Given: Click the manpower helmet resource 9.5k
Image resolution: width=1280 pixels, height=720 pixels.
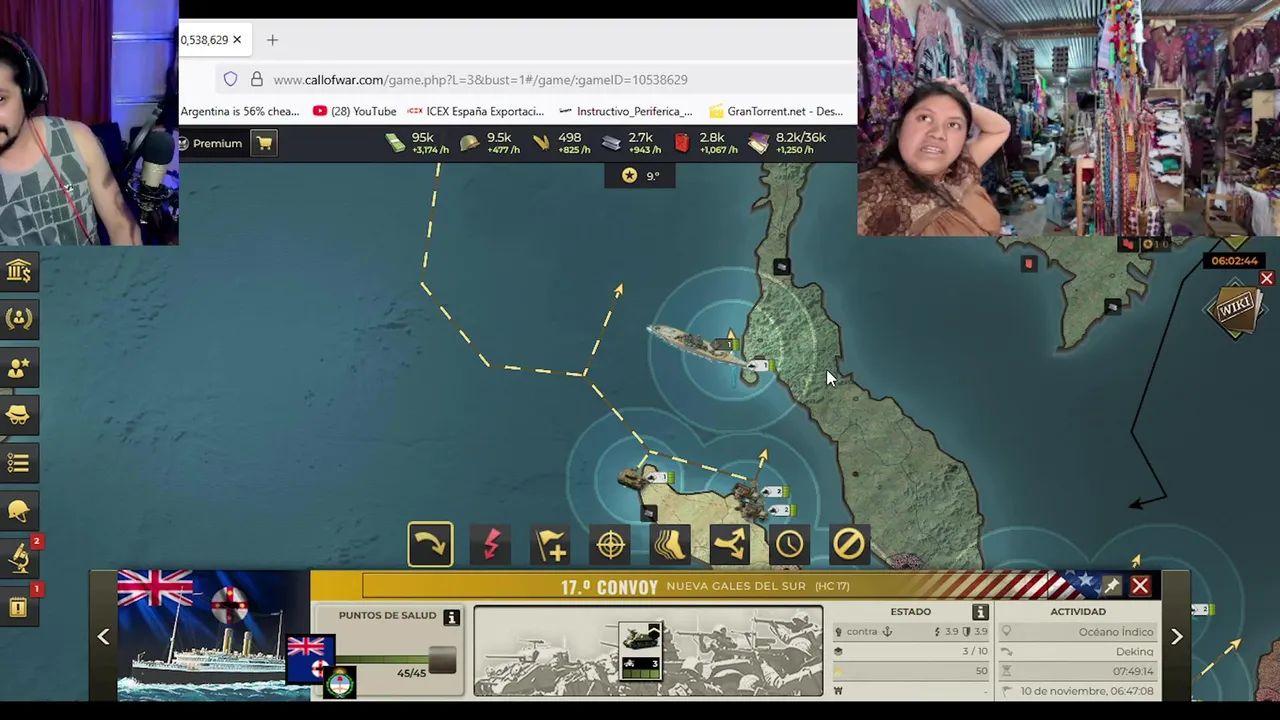Looking at the screenshot, I should 469,143.
